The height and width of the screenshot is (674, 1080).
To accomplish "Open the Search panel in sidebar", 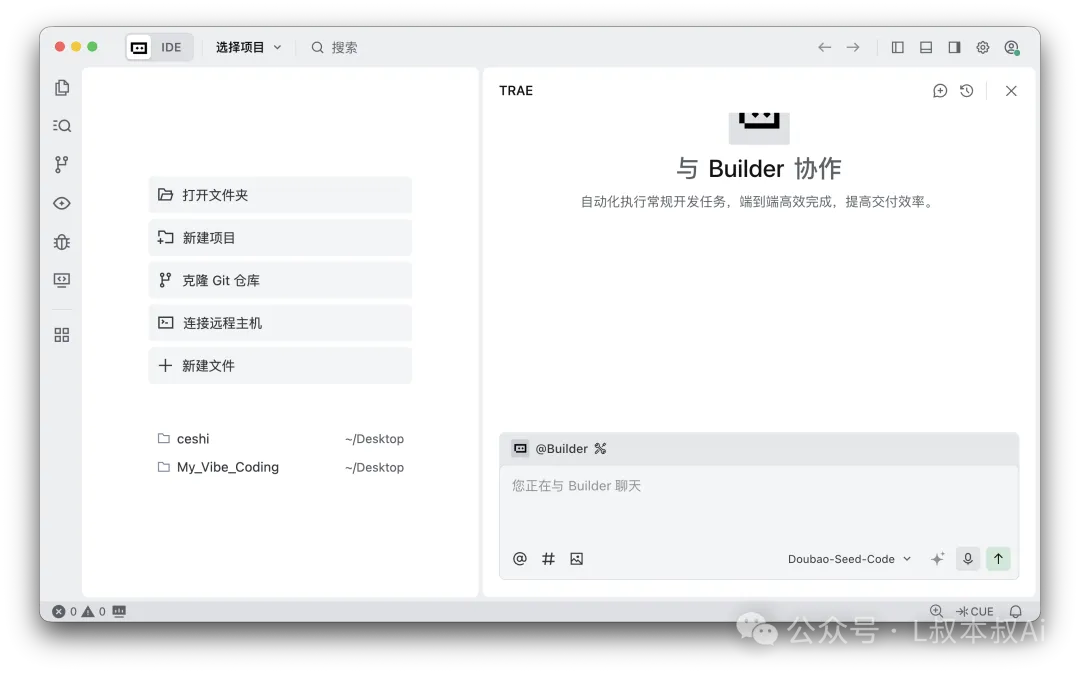I will pos(62,125).
